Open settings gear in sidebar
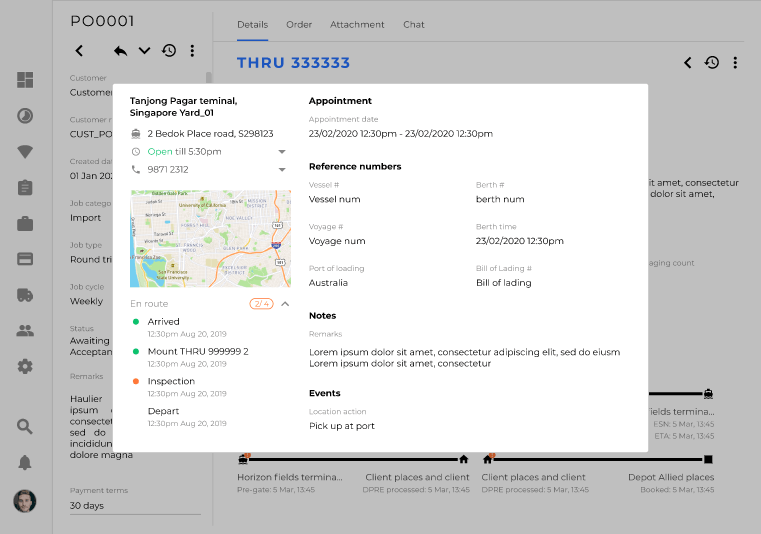 [25, 367]
